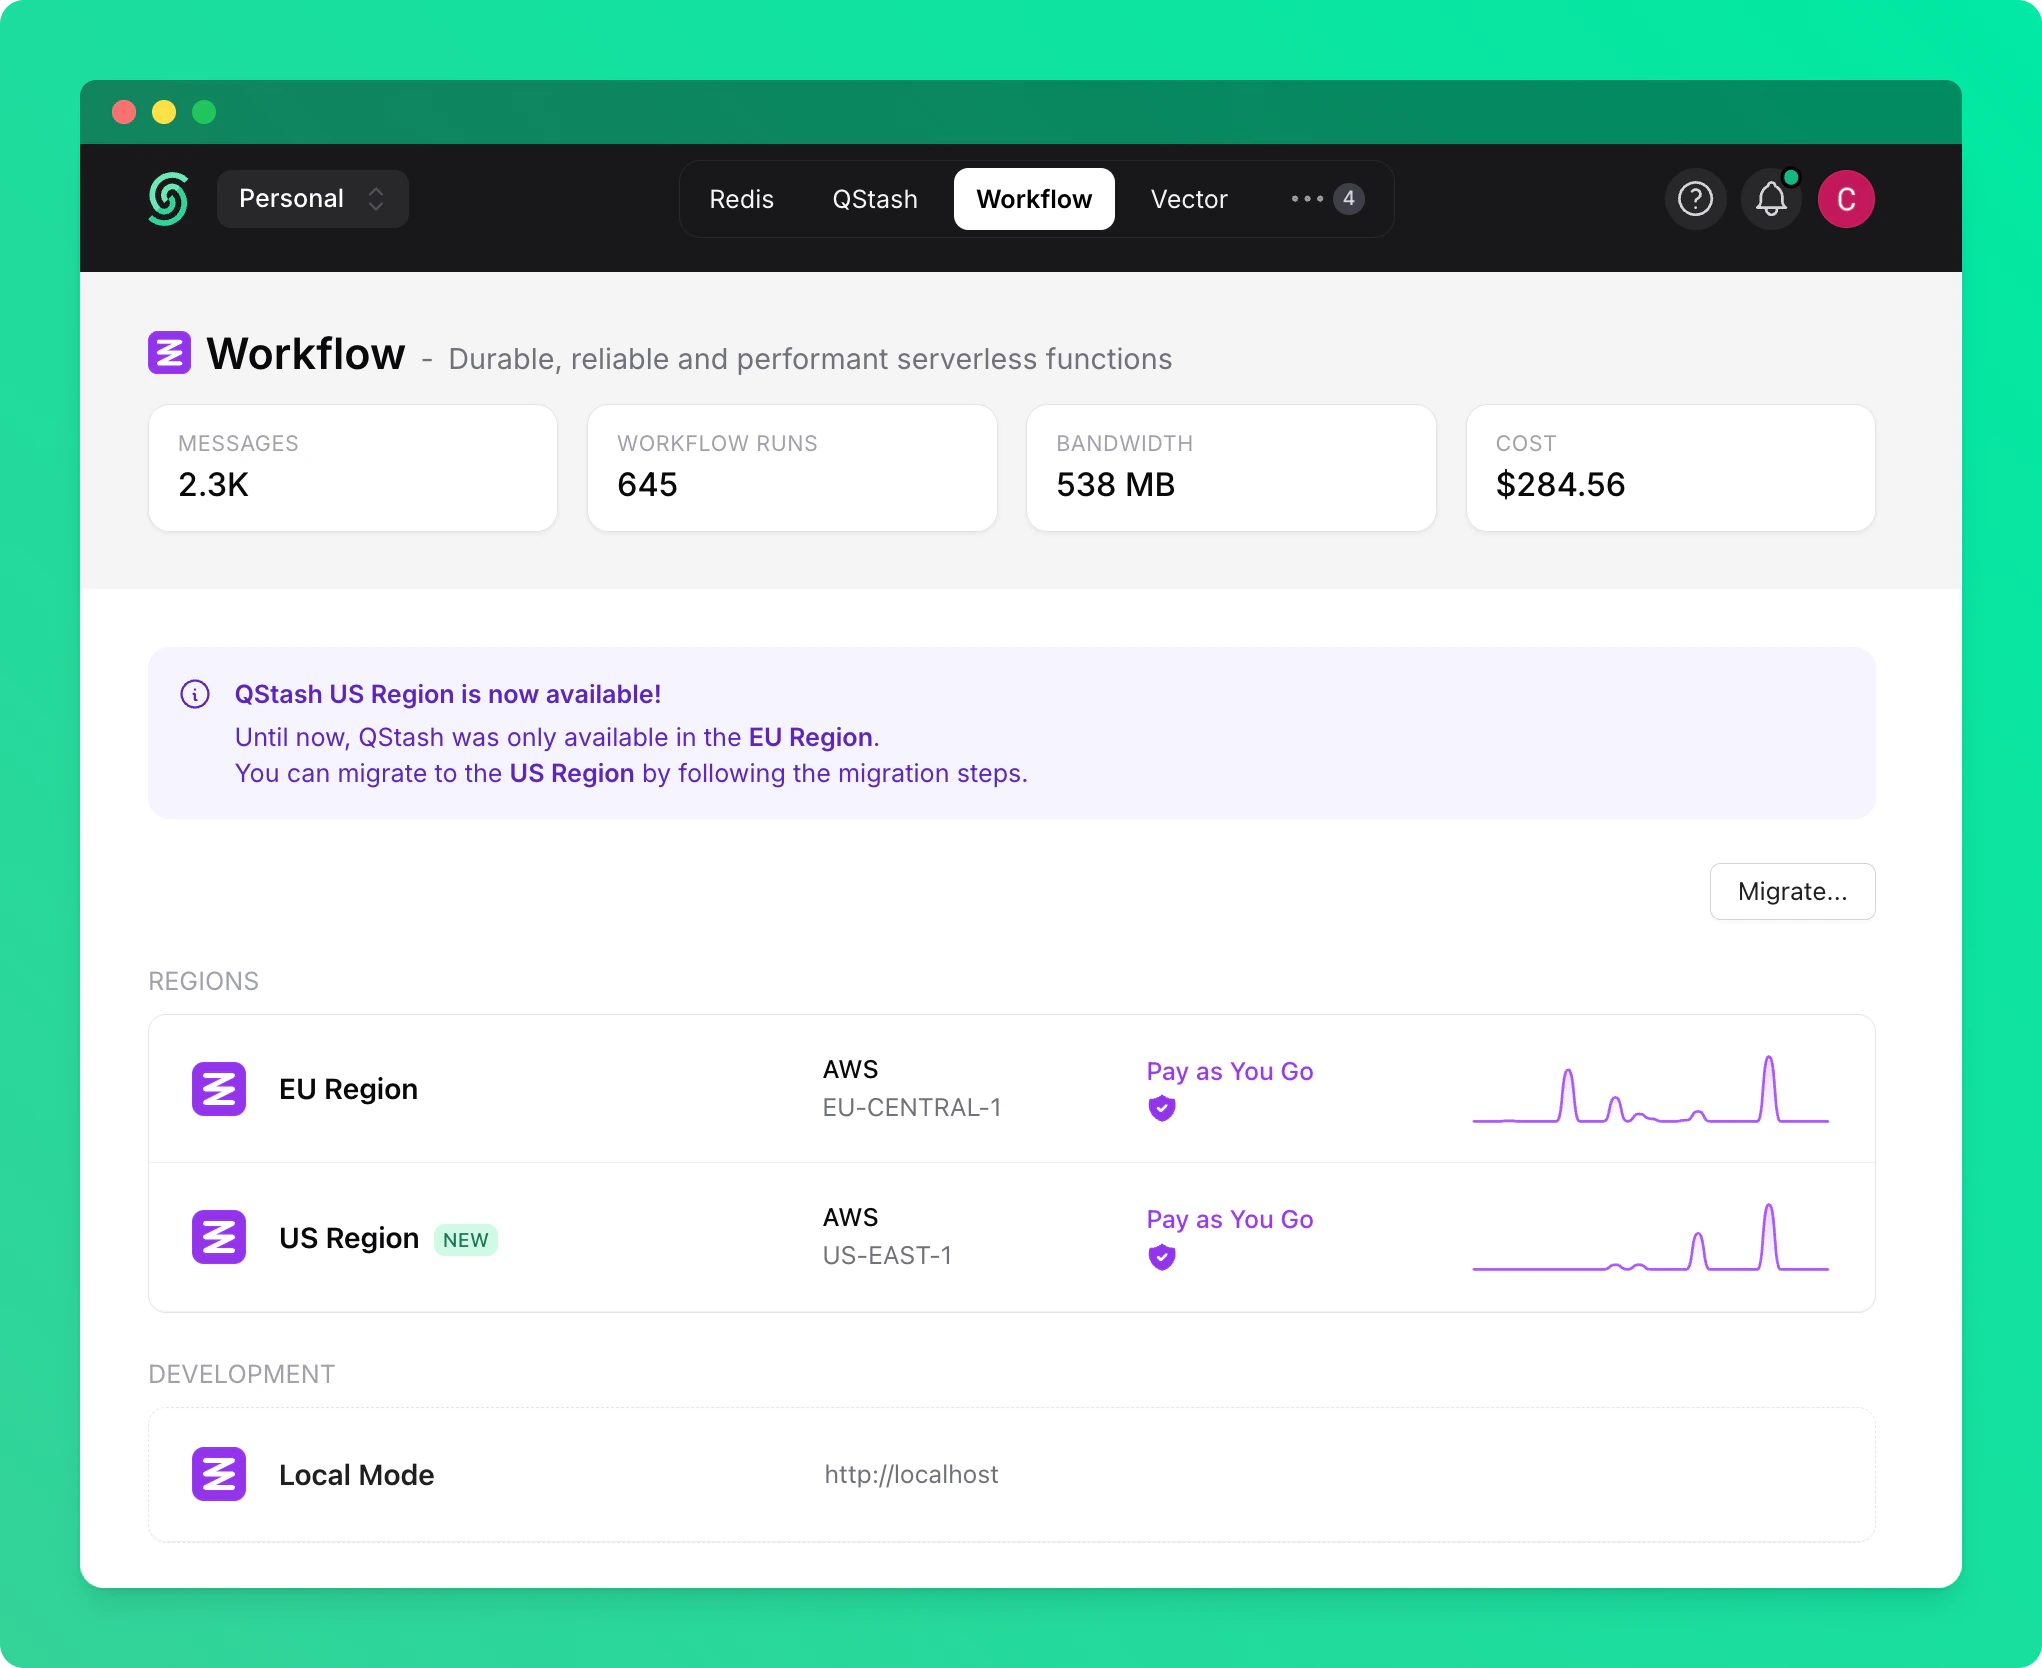Screen dimensions: 2042x1668
Task: Click the EU Region Pay as You Go link
Action: (1229, 1071)
